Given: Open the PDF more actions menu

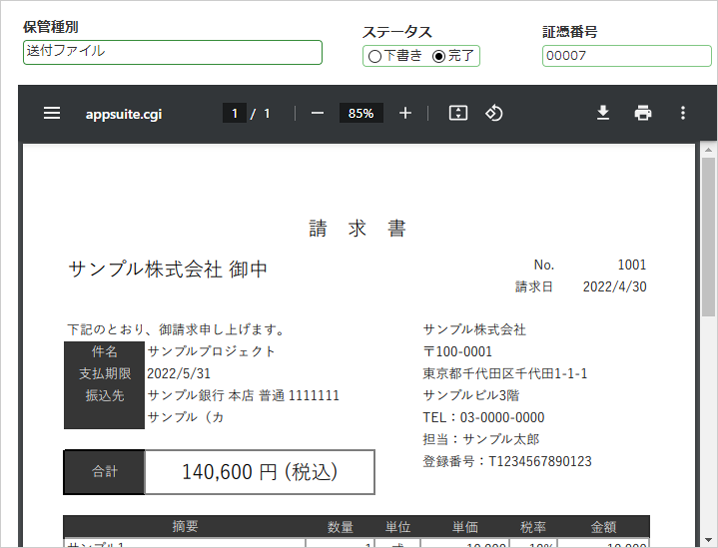Looking at the screenshot, I should [683, 113].
